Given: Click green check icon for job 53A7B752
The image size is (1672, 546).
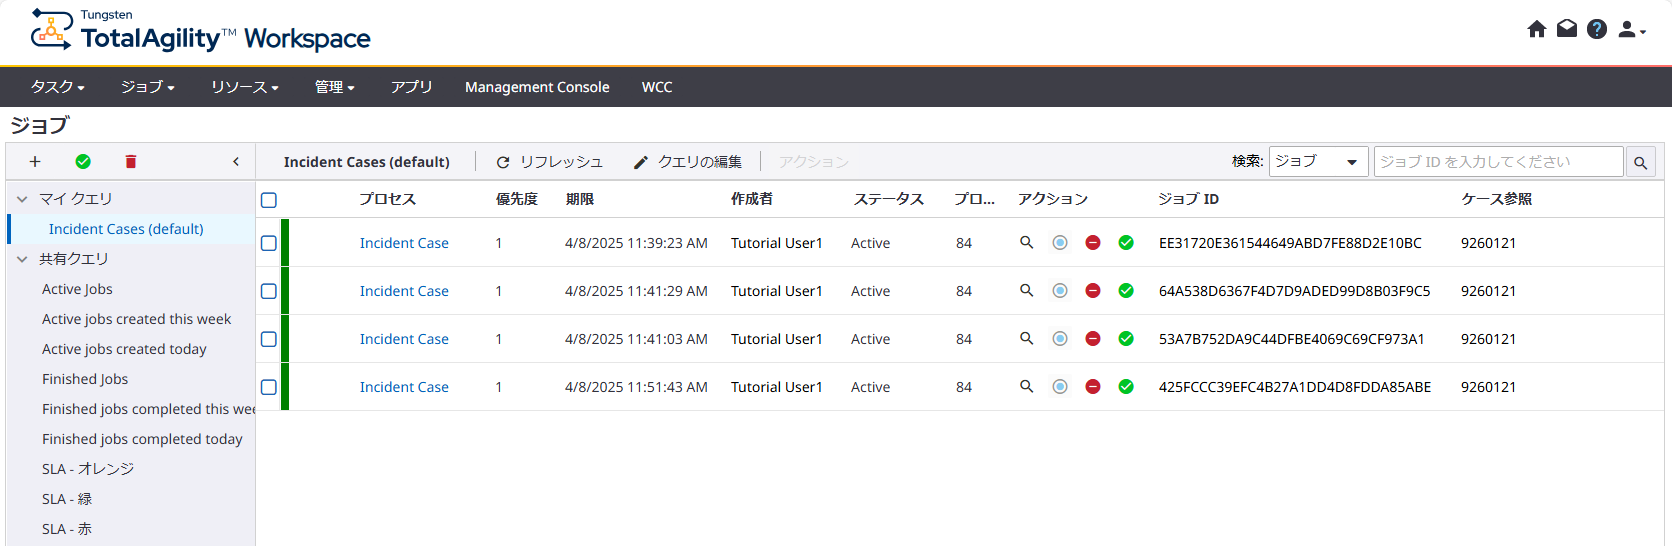Looking at the screenshot, I should (1126, 338).
